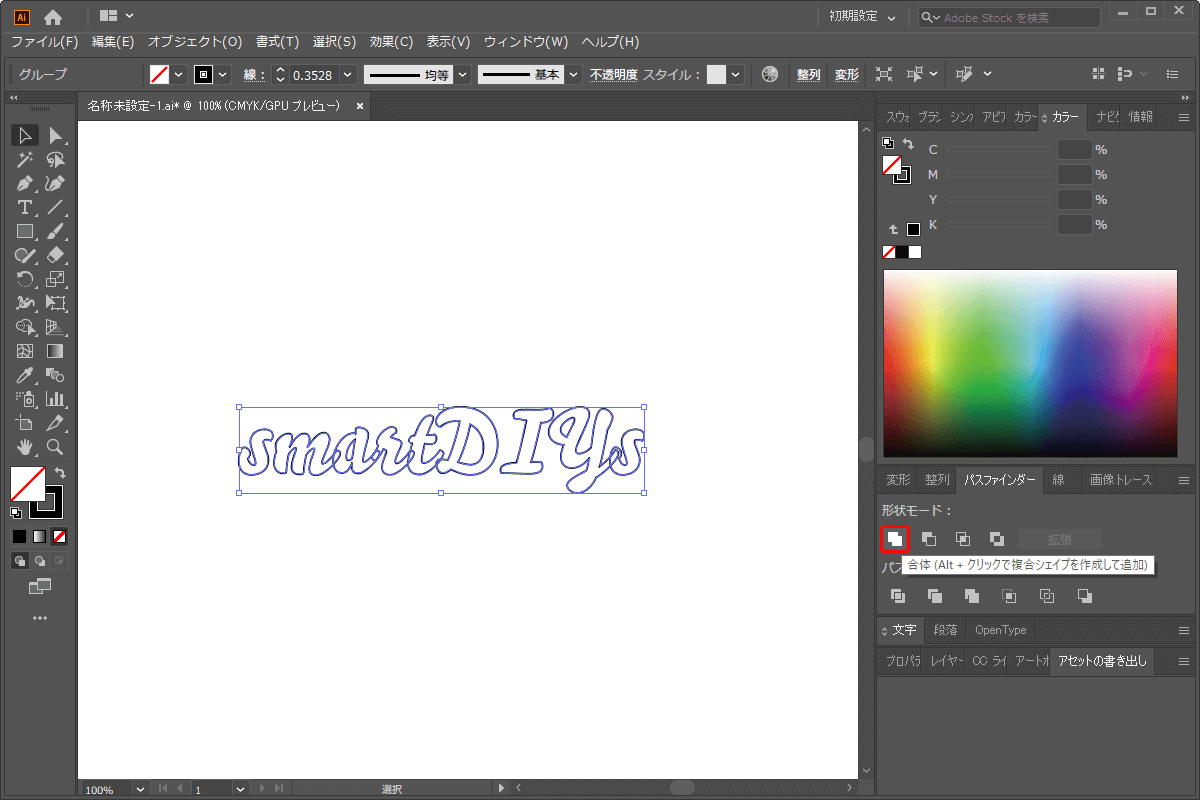This screenshot has width=1200, height=800.
Task: Open brush definition 基本 dropdown
Action: click(x=572, y=74)
